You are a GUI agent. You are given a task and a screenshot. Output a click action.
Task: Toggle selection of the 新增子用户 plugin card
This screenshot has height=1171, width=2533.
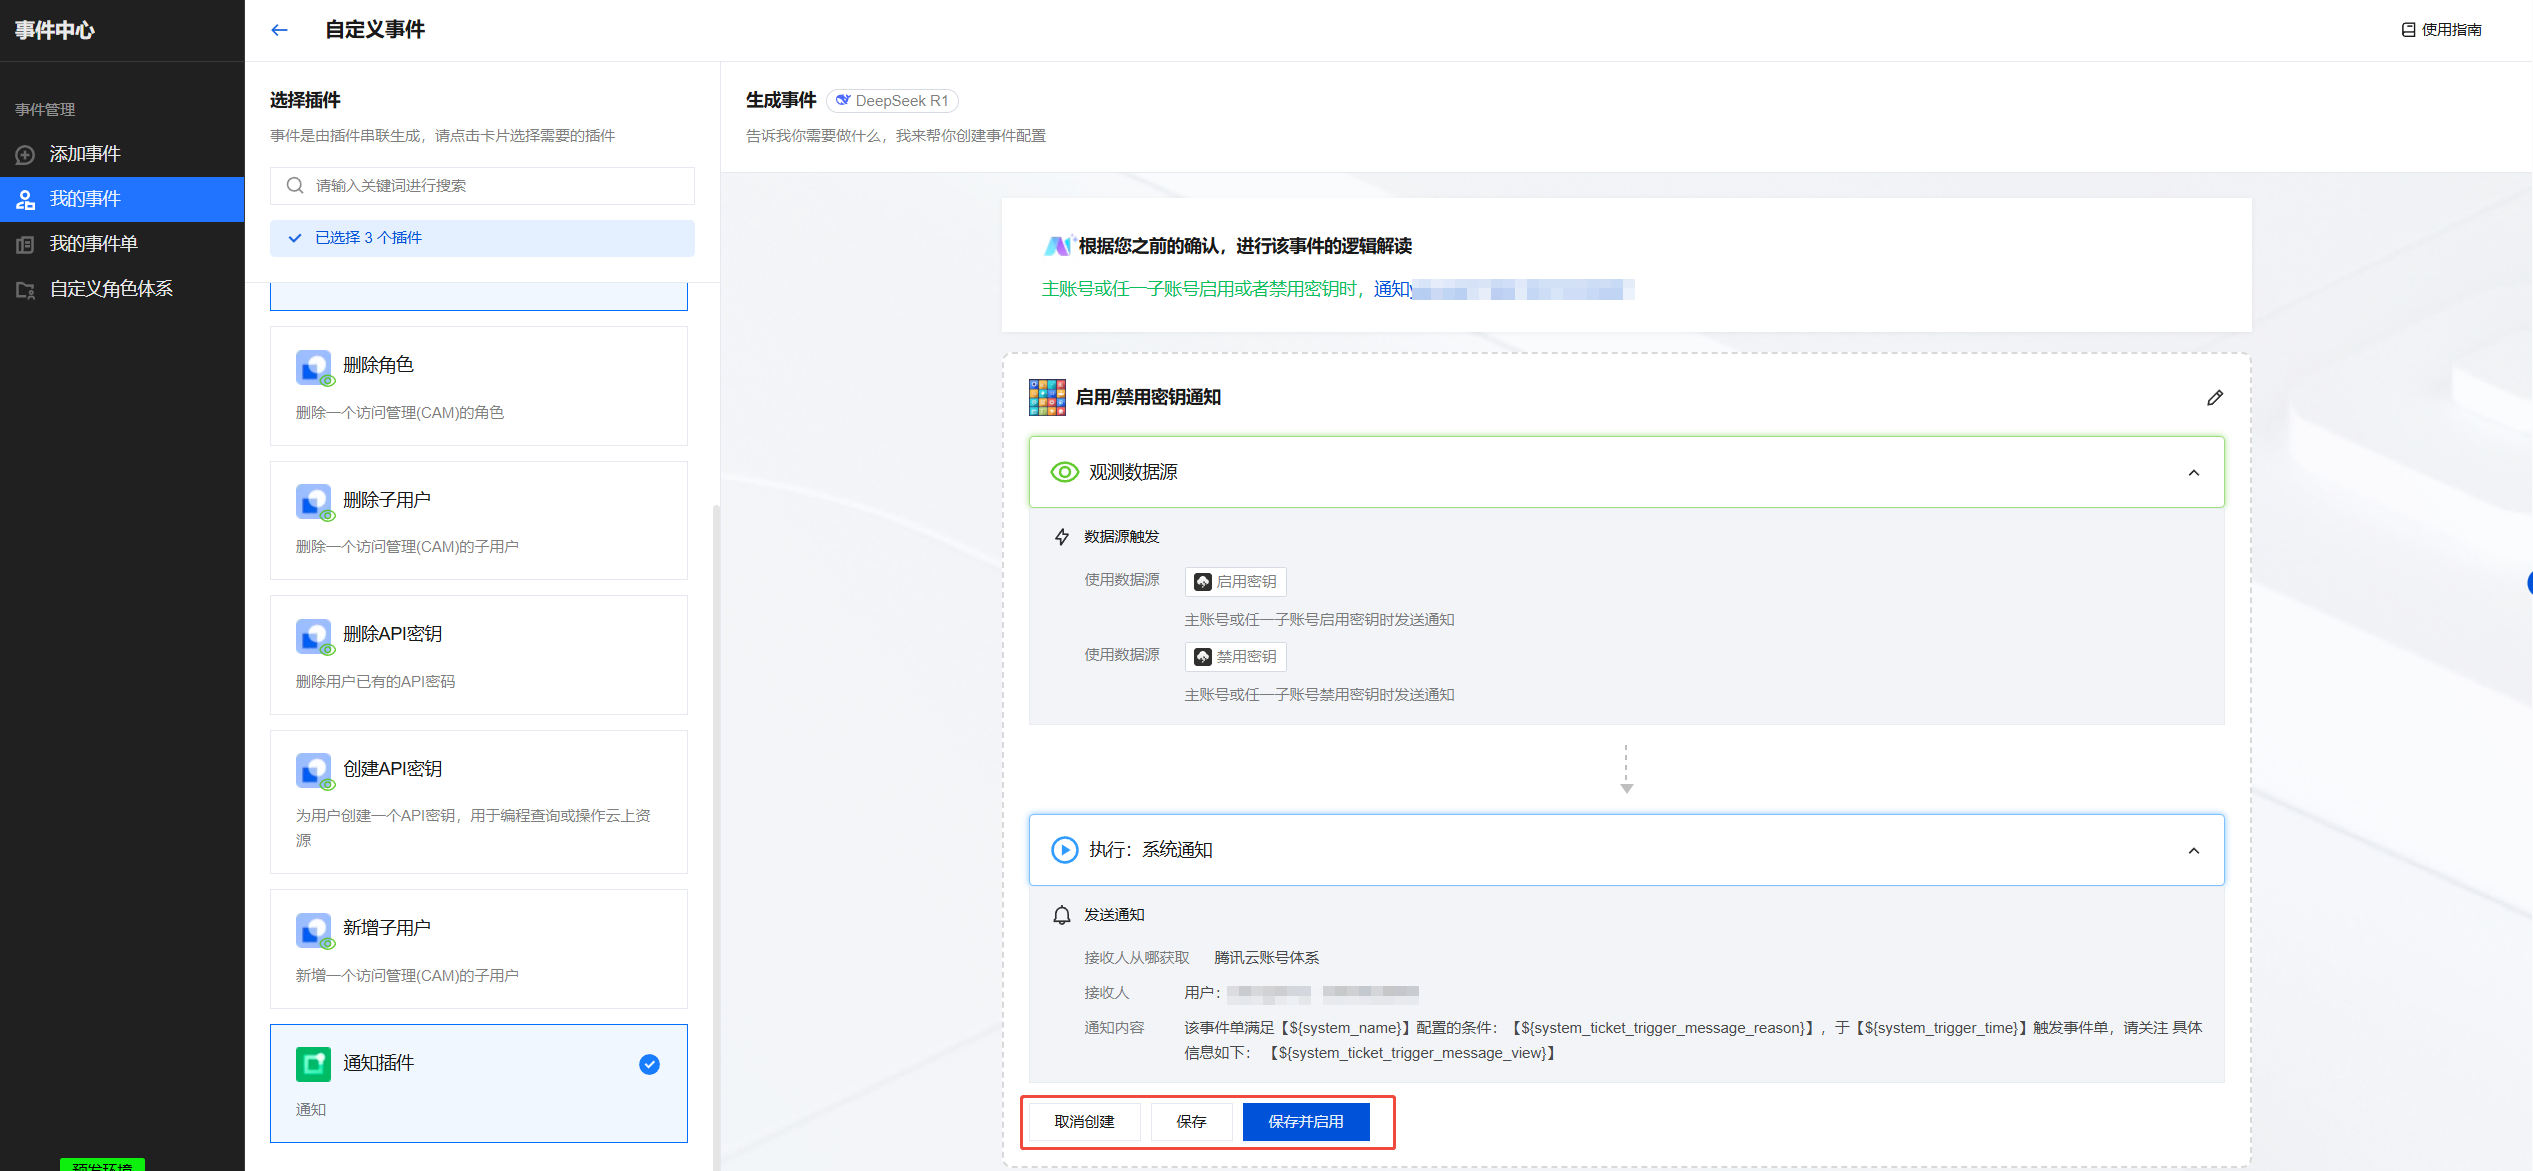[478, 948]
